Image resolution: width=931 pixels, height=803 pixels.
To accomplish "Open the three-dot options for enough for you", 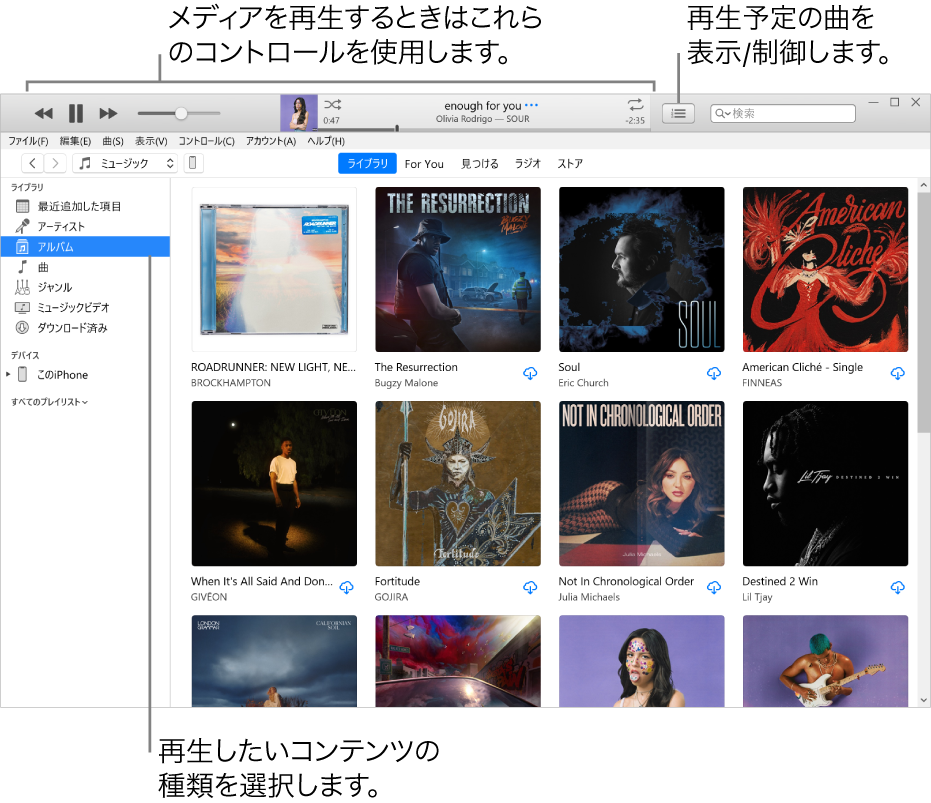I will pyautogui.click(x=531, y=105).
